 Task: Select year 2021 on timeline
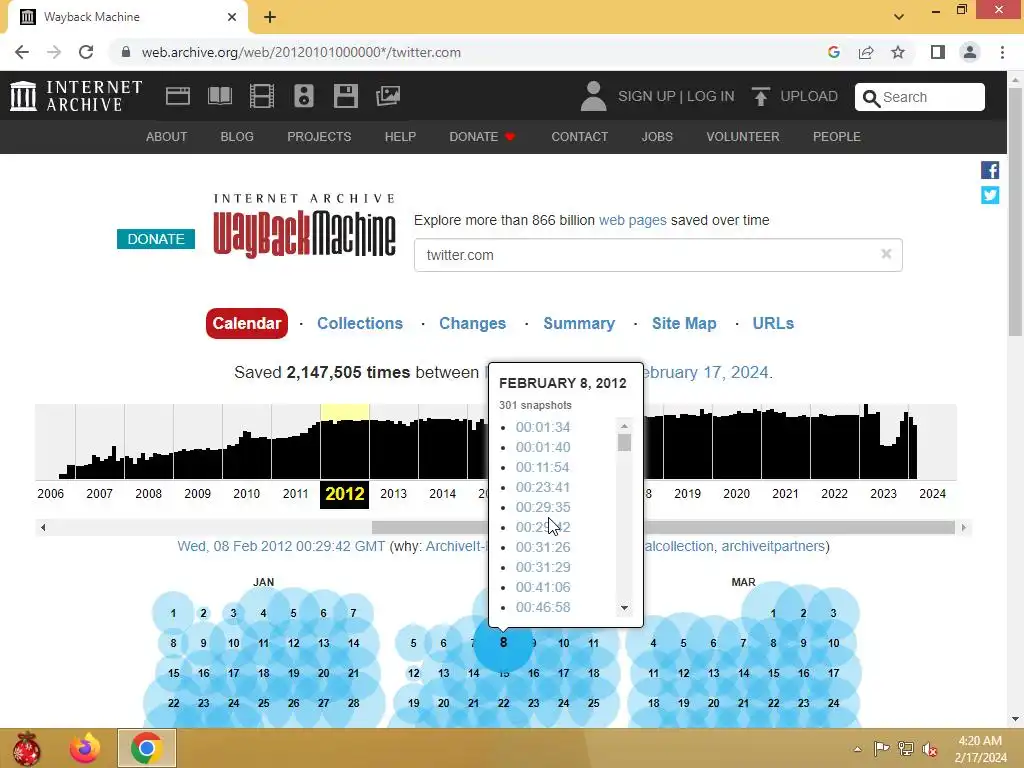tap(785, 494)
